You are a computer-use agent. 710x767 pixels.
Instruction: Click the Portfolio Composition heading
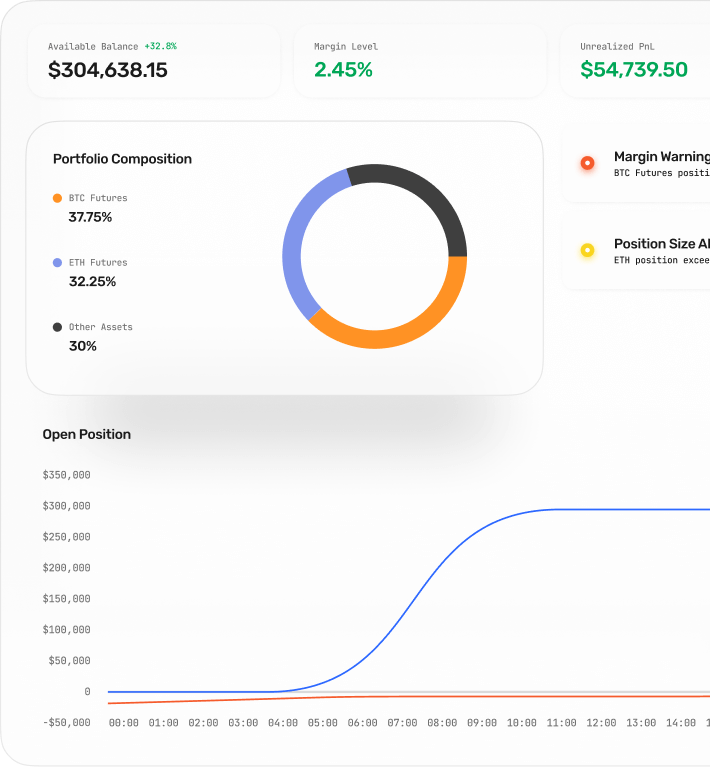[x=122, y=159]
